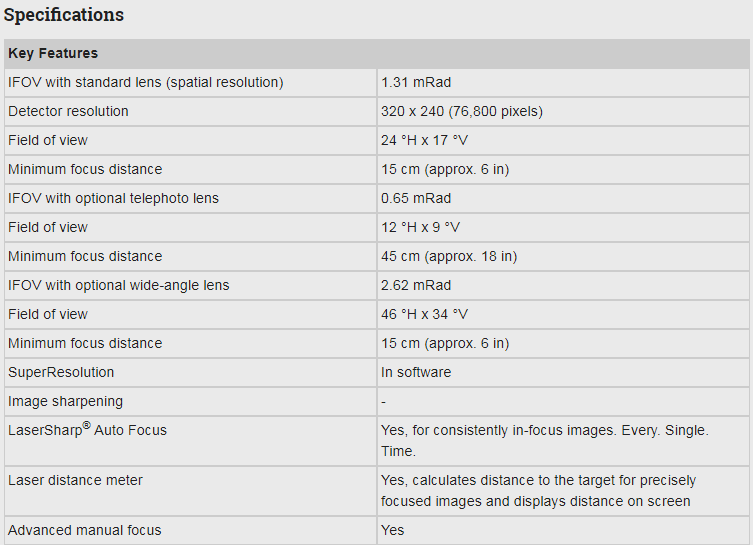Click the Advanced manual focus label

pos(84,530)
